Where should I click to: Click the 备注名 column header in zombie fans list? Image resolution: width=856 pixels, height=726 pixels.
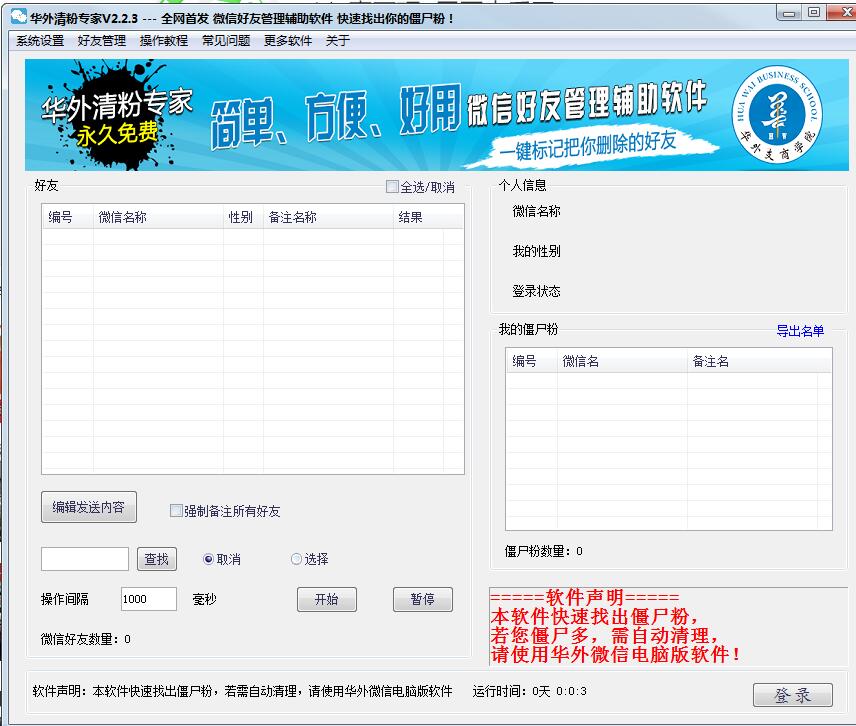pos(752,361)
